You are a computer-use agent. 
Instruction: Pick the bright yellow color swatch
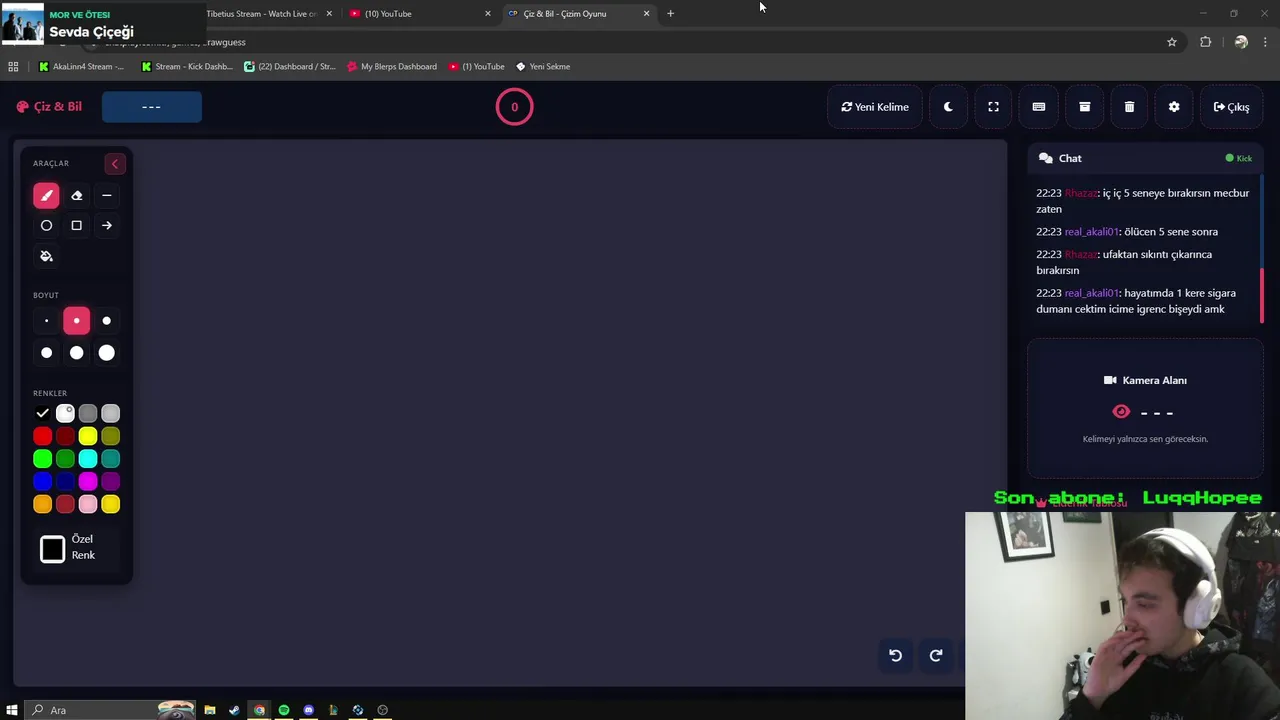coord(88,436)
